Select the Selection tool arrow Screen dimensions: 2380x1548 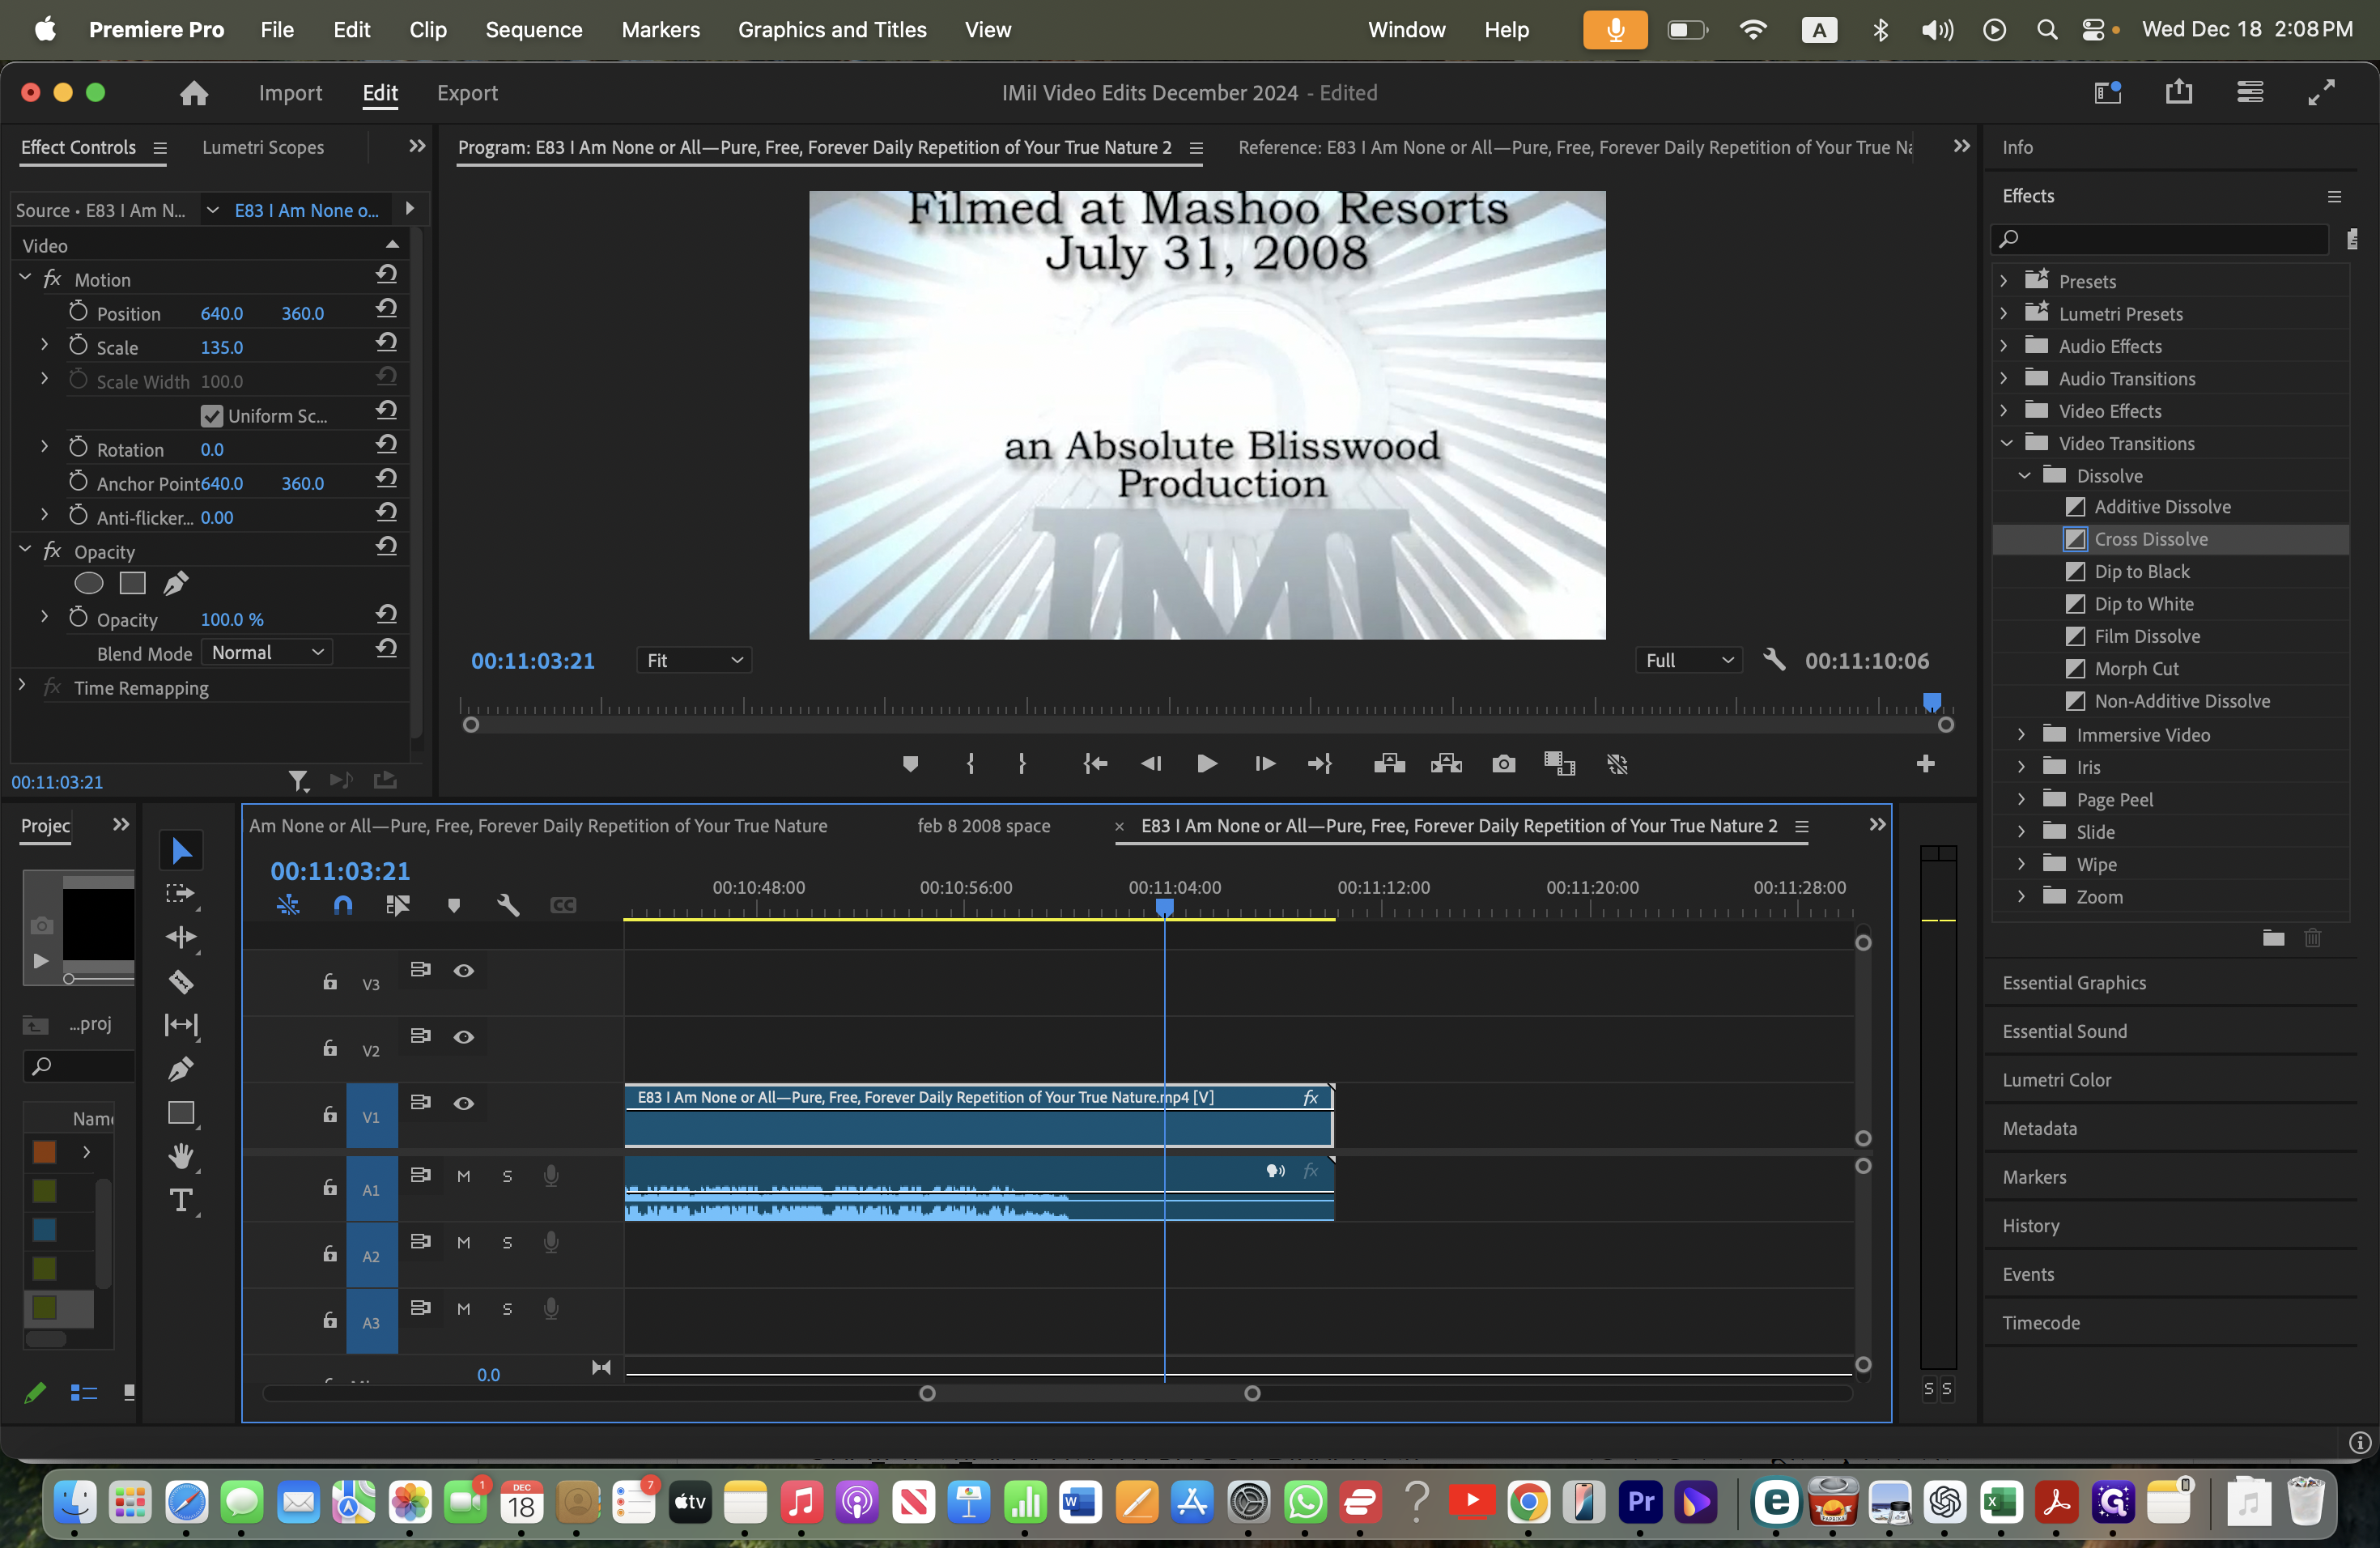[x=181, y=850]
